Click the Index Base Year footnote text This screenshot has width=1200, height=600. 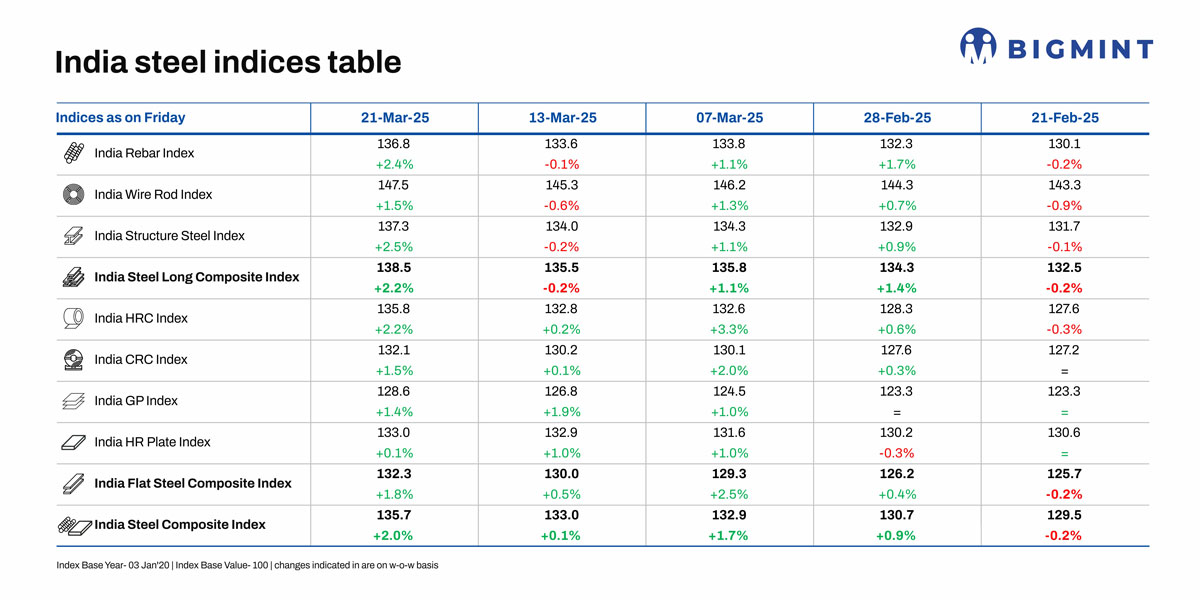point(247,565)
